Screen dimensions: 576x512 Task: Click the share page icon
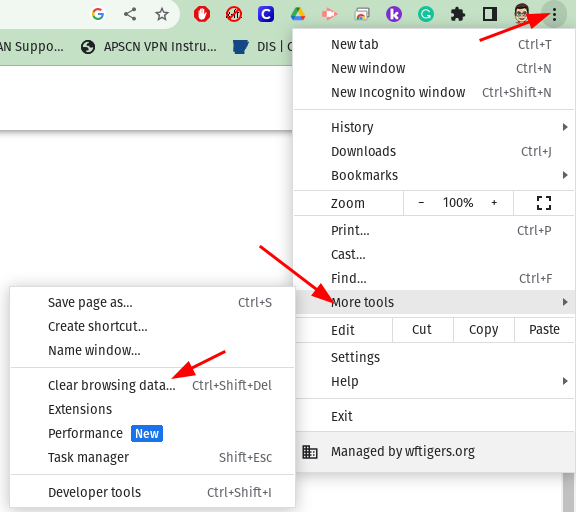[130, 14]
